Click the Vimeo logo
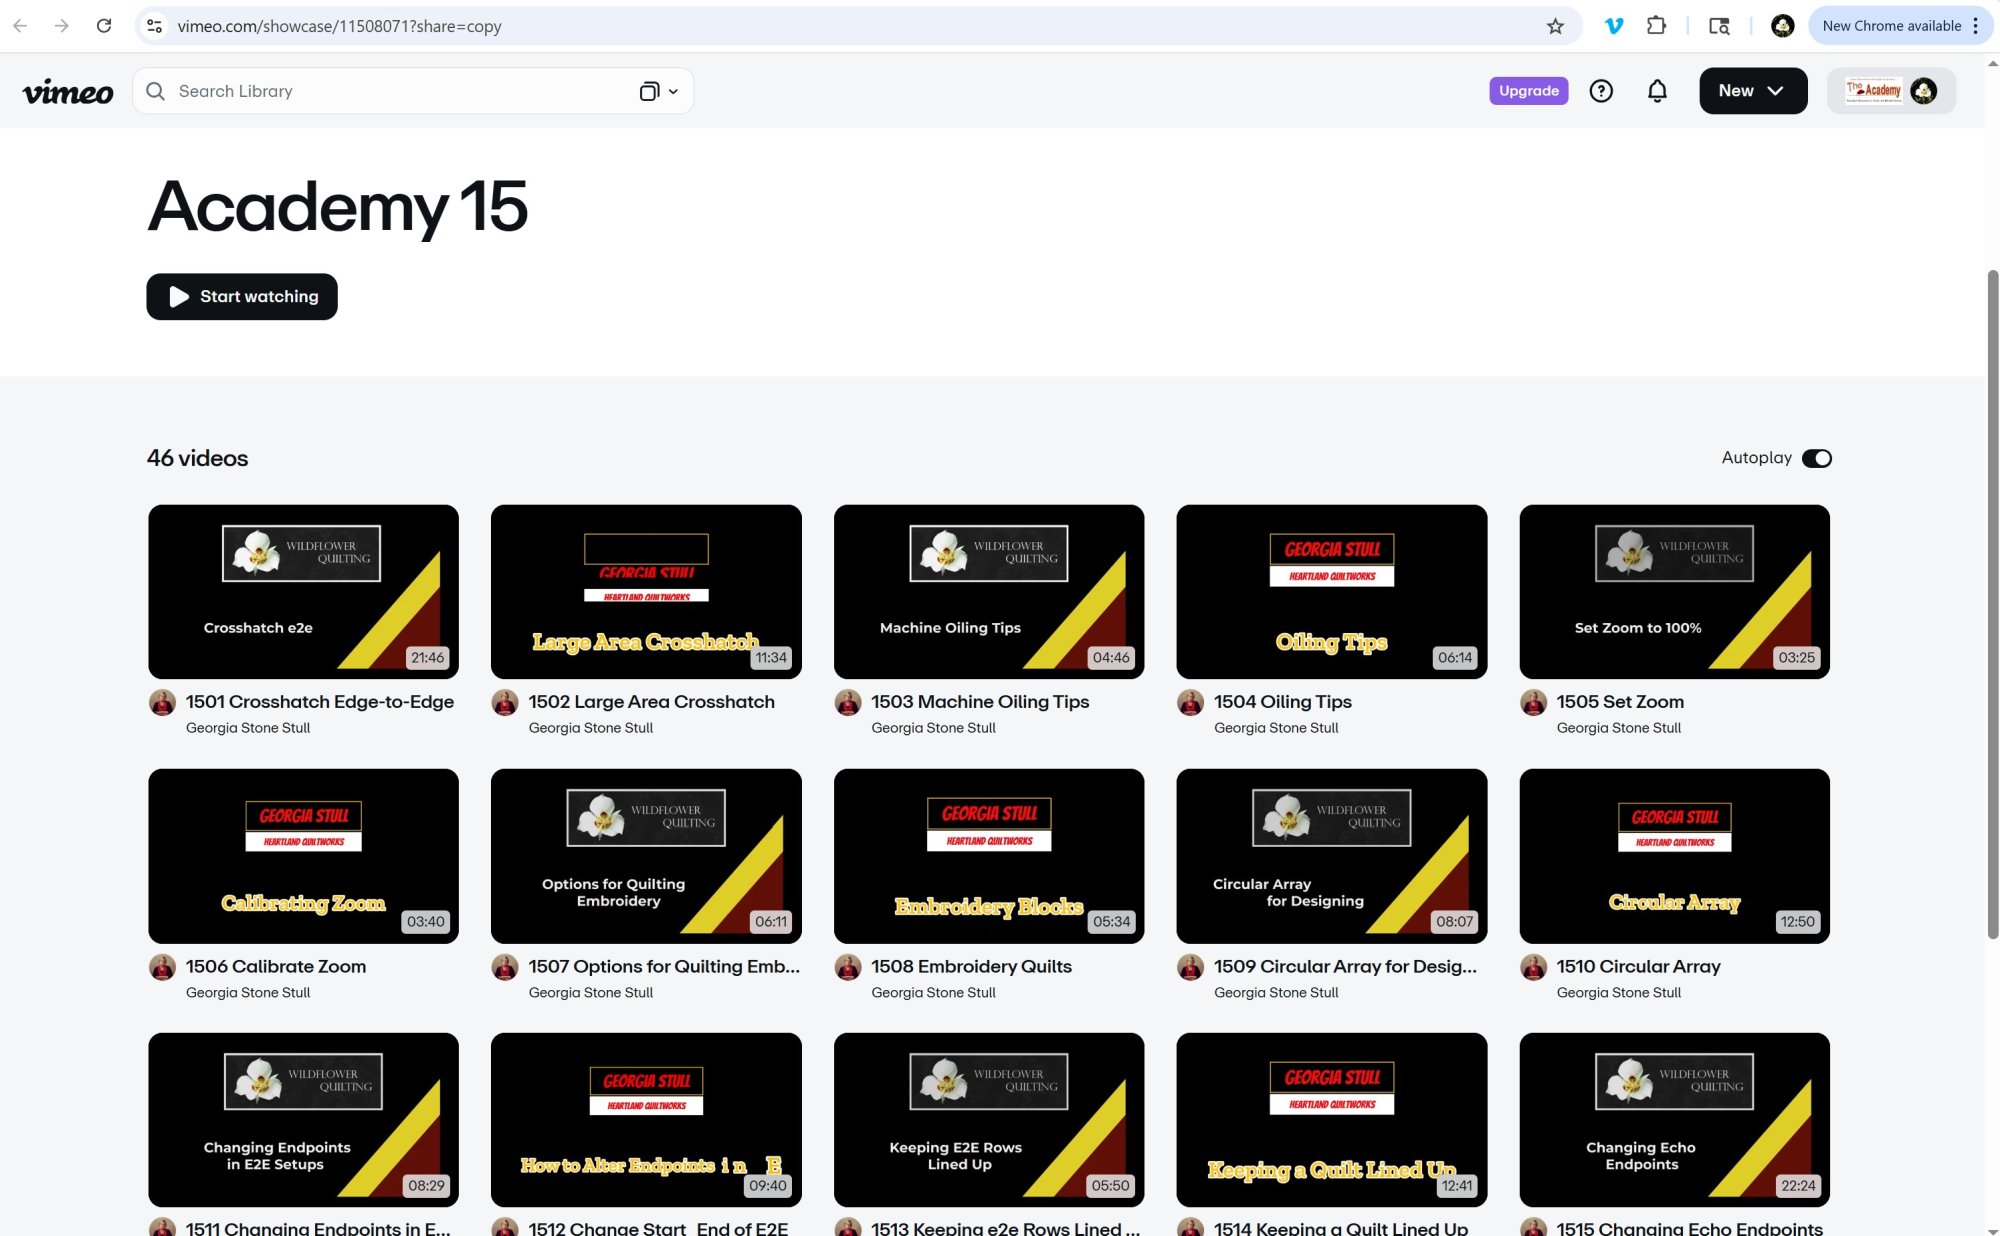The width and height of the screenshot is (2000, 1236). (68, 91)
